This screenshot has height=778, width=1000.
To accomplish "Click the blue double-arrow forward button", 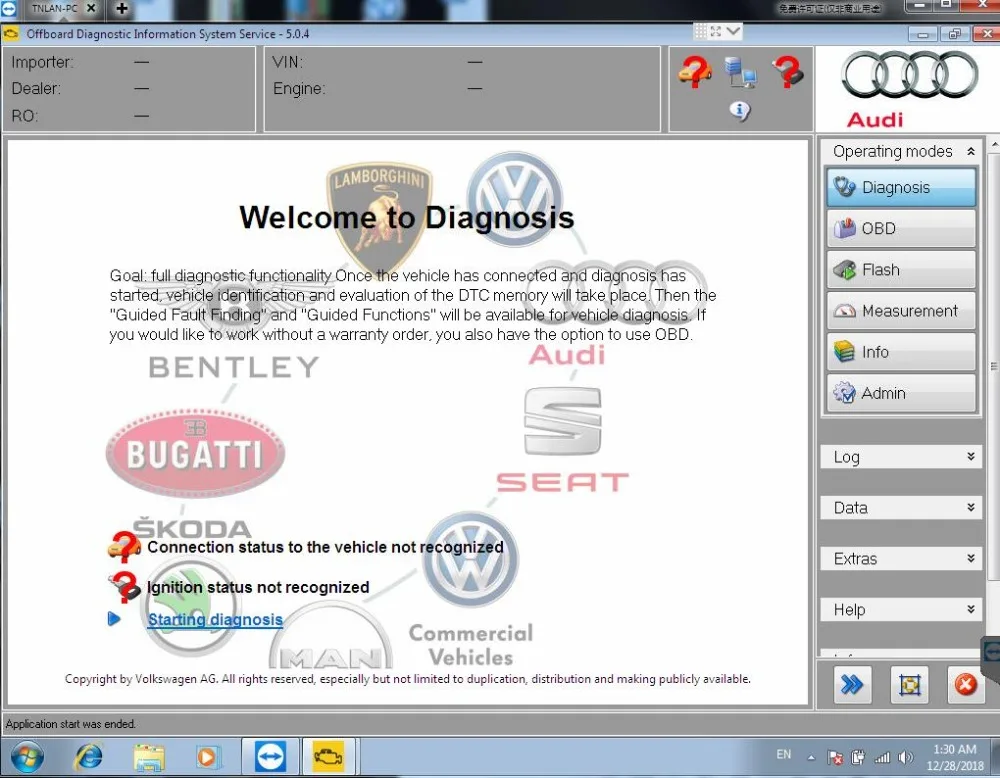I will [x=851, y=685].
